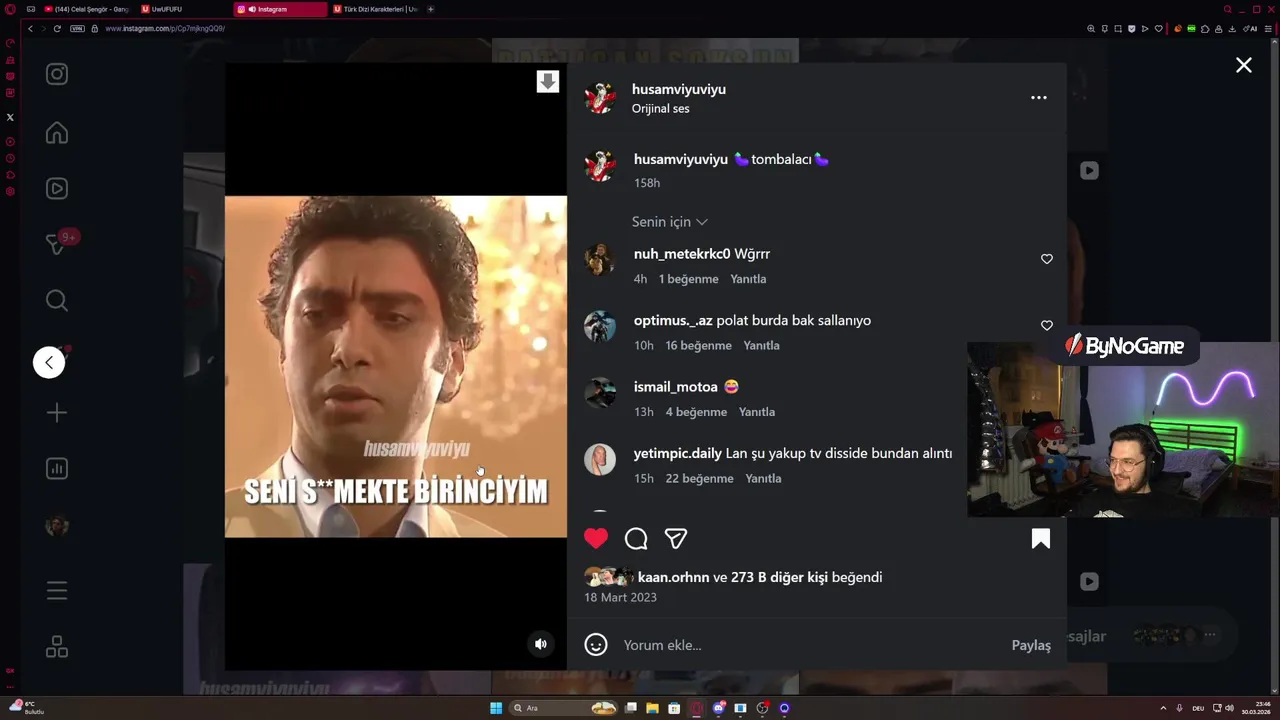Open the Windows Start menu
Viewport: 1280px width, 720px height.
[496, 708]
